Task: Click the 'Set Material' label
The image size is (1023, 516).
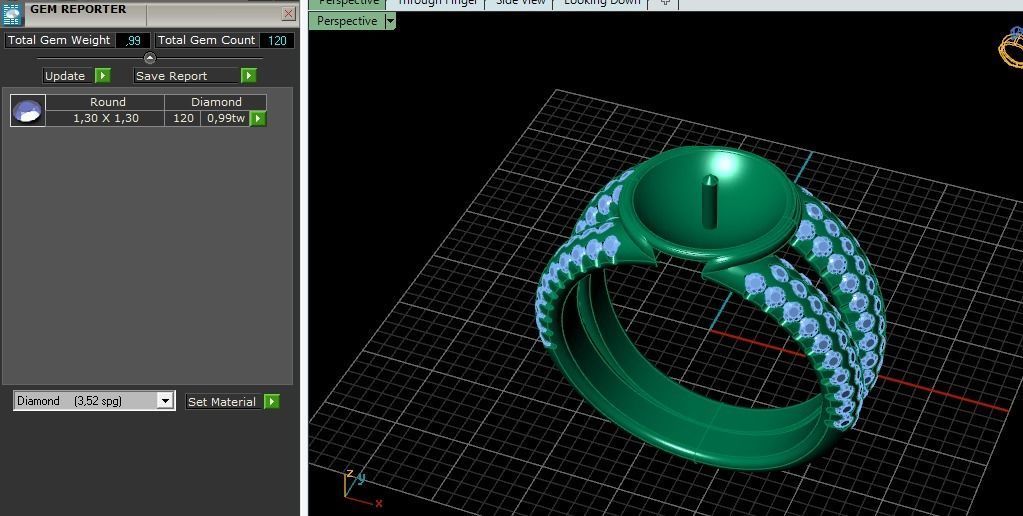Action: tap(222, 402)
